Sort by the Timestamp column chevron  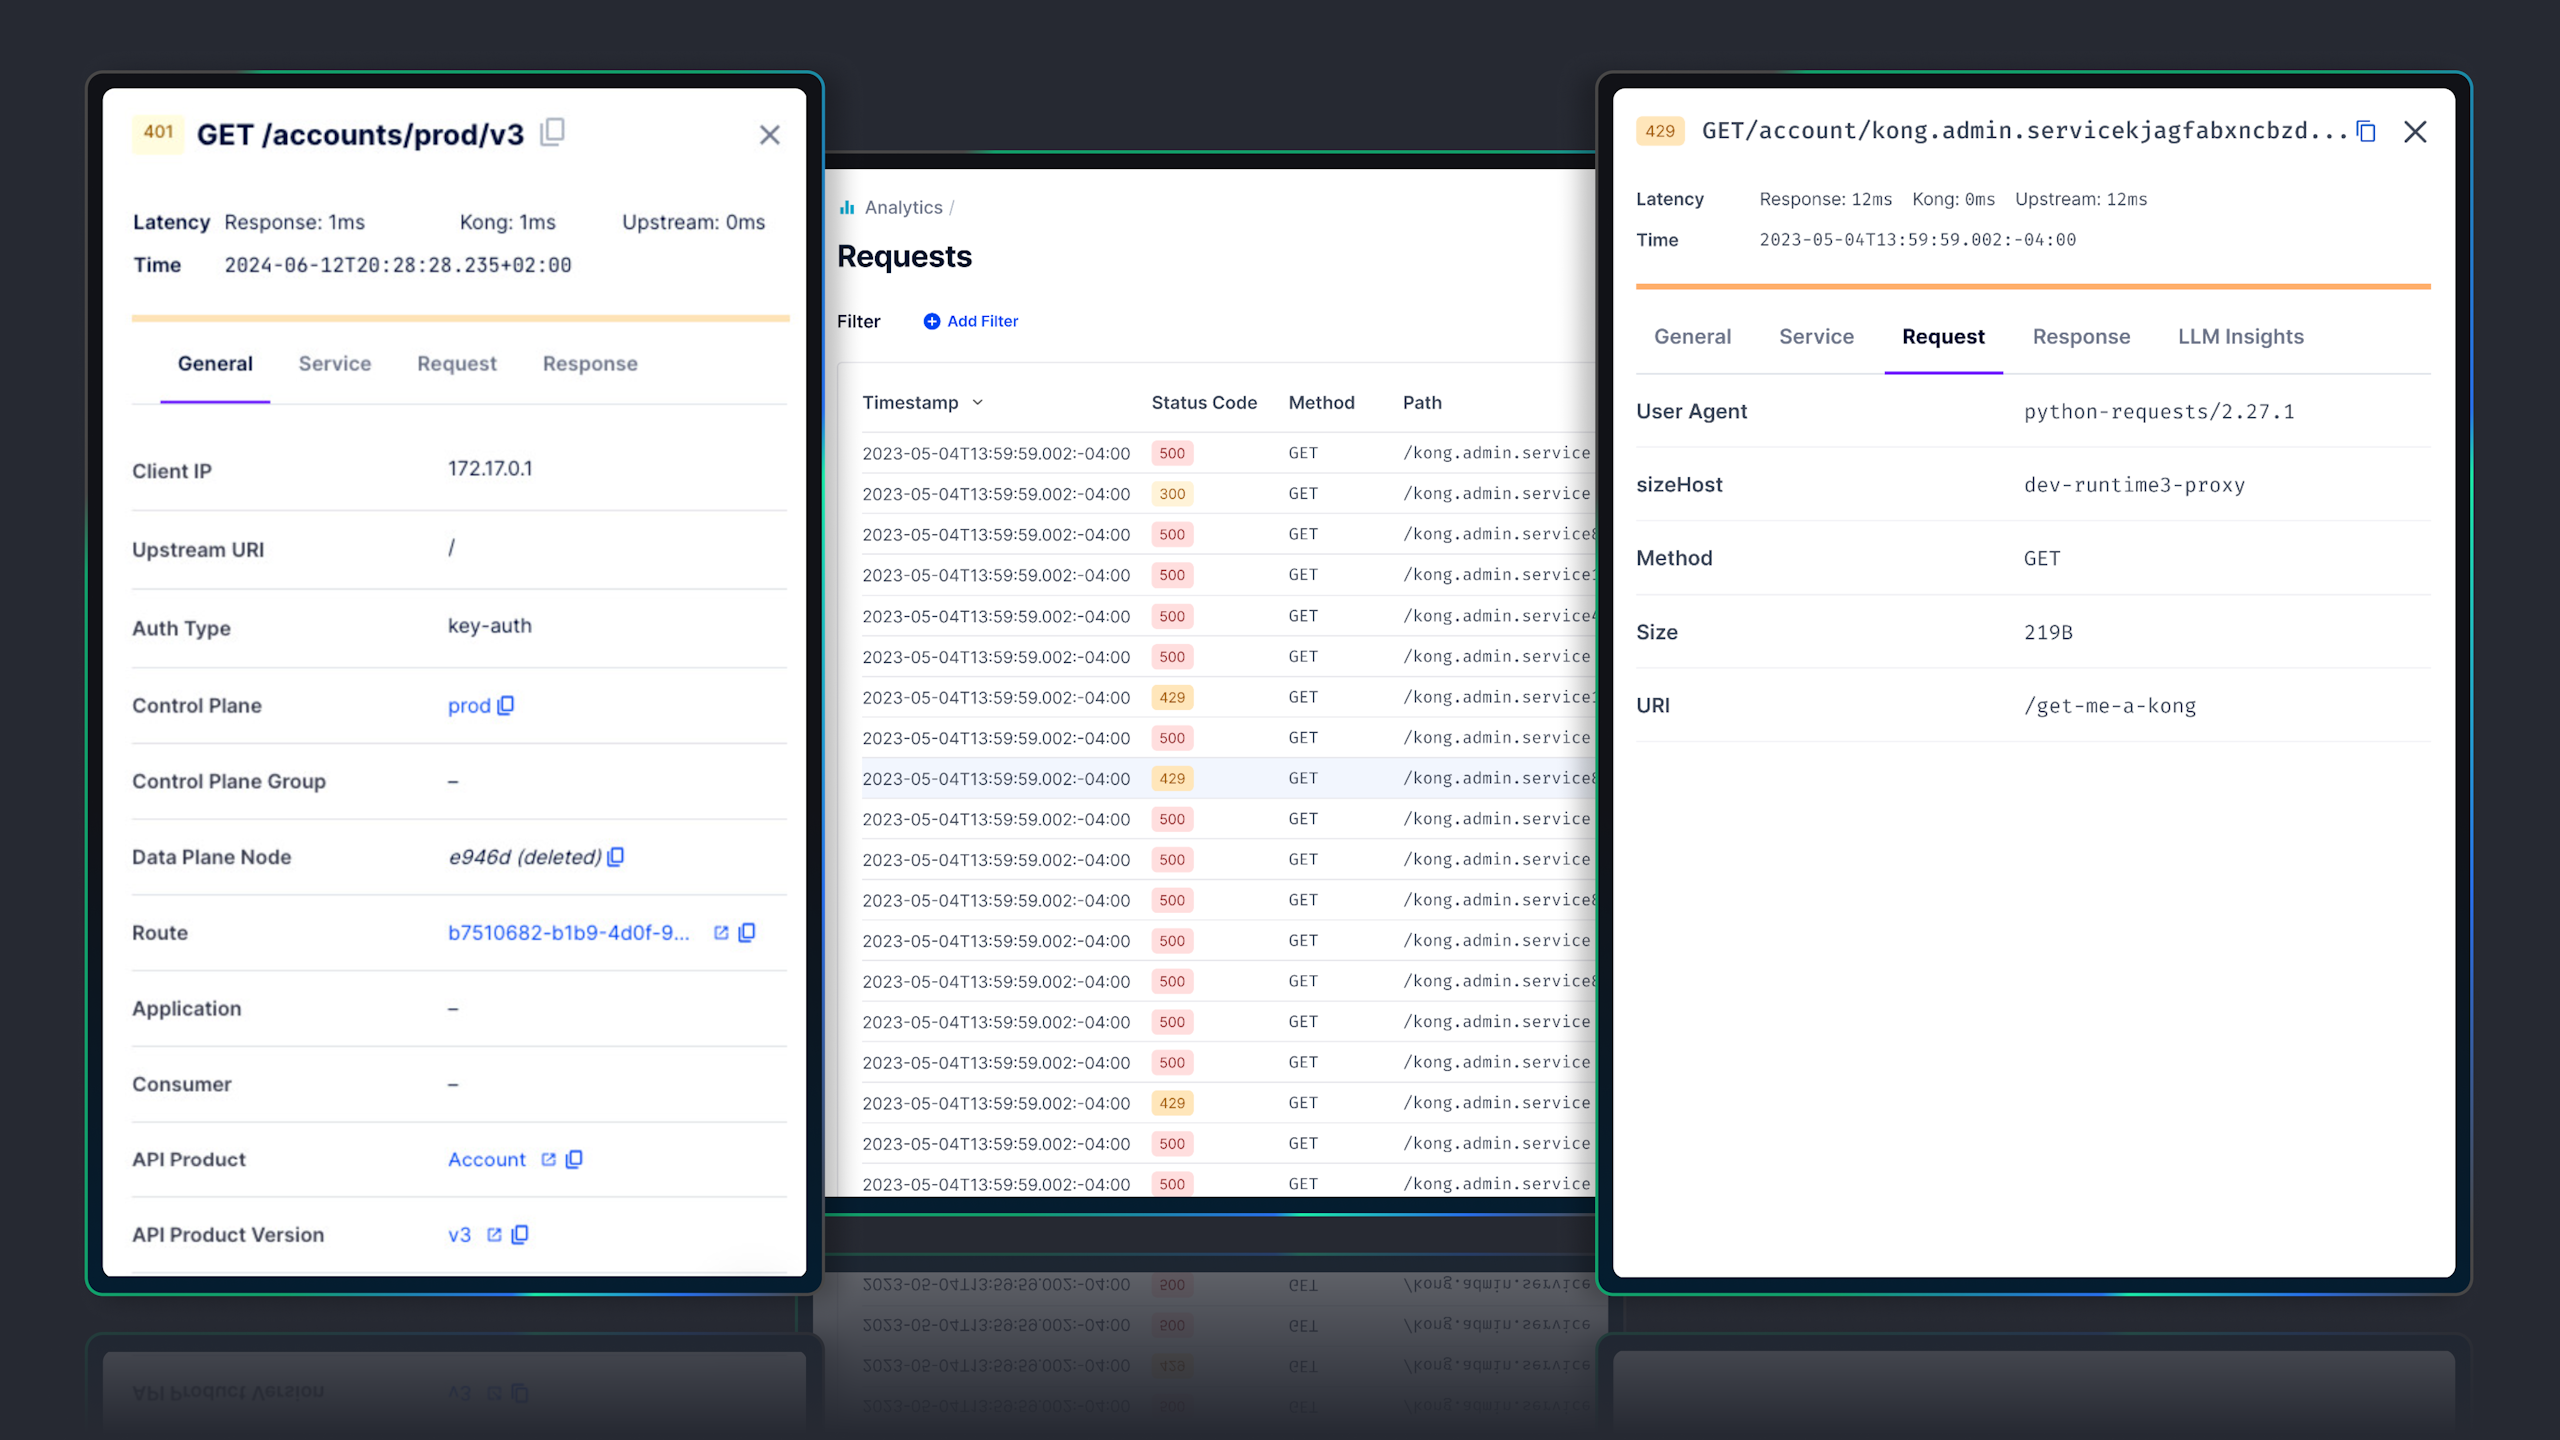click(978, 402)
